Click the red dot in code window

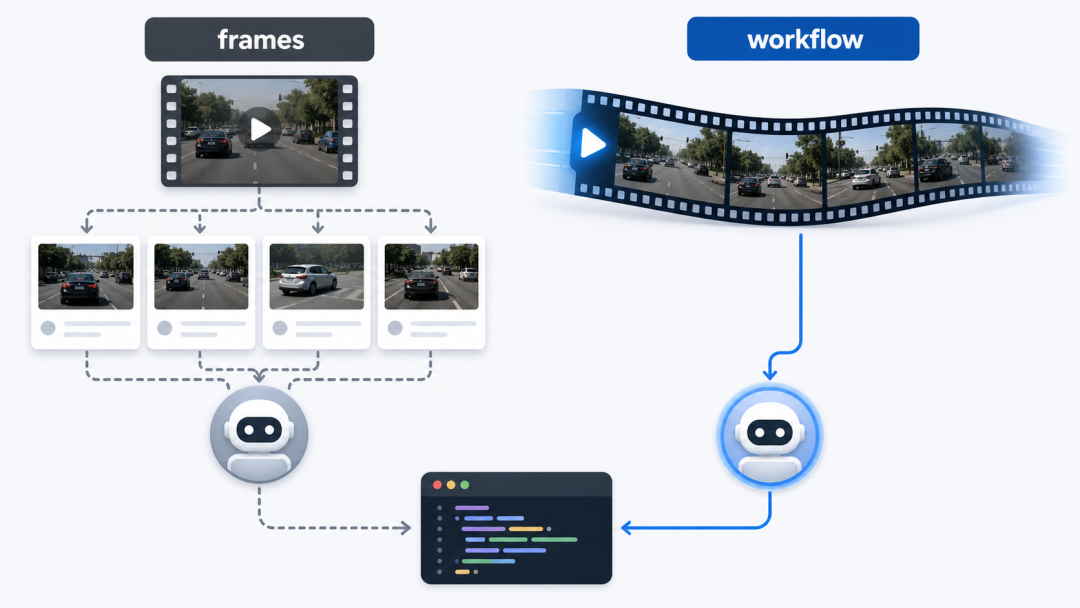[437, 485]
